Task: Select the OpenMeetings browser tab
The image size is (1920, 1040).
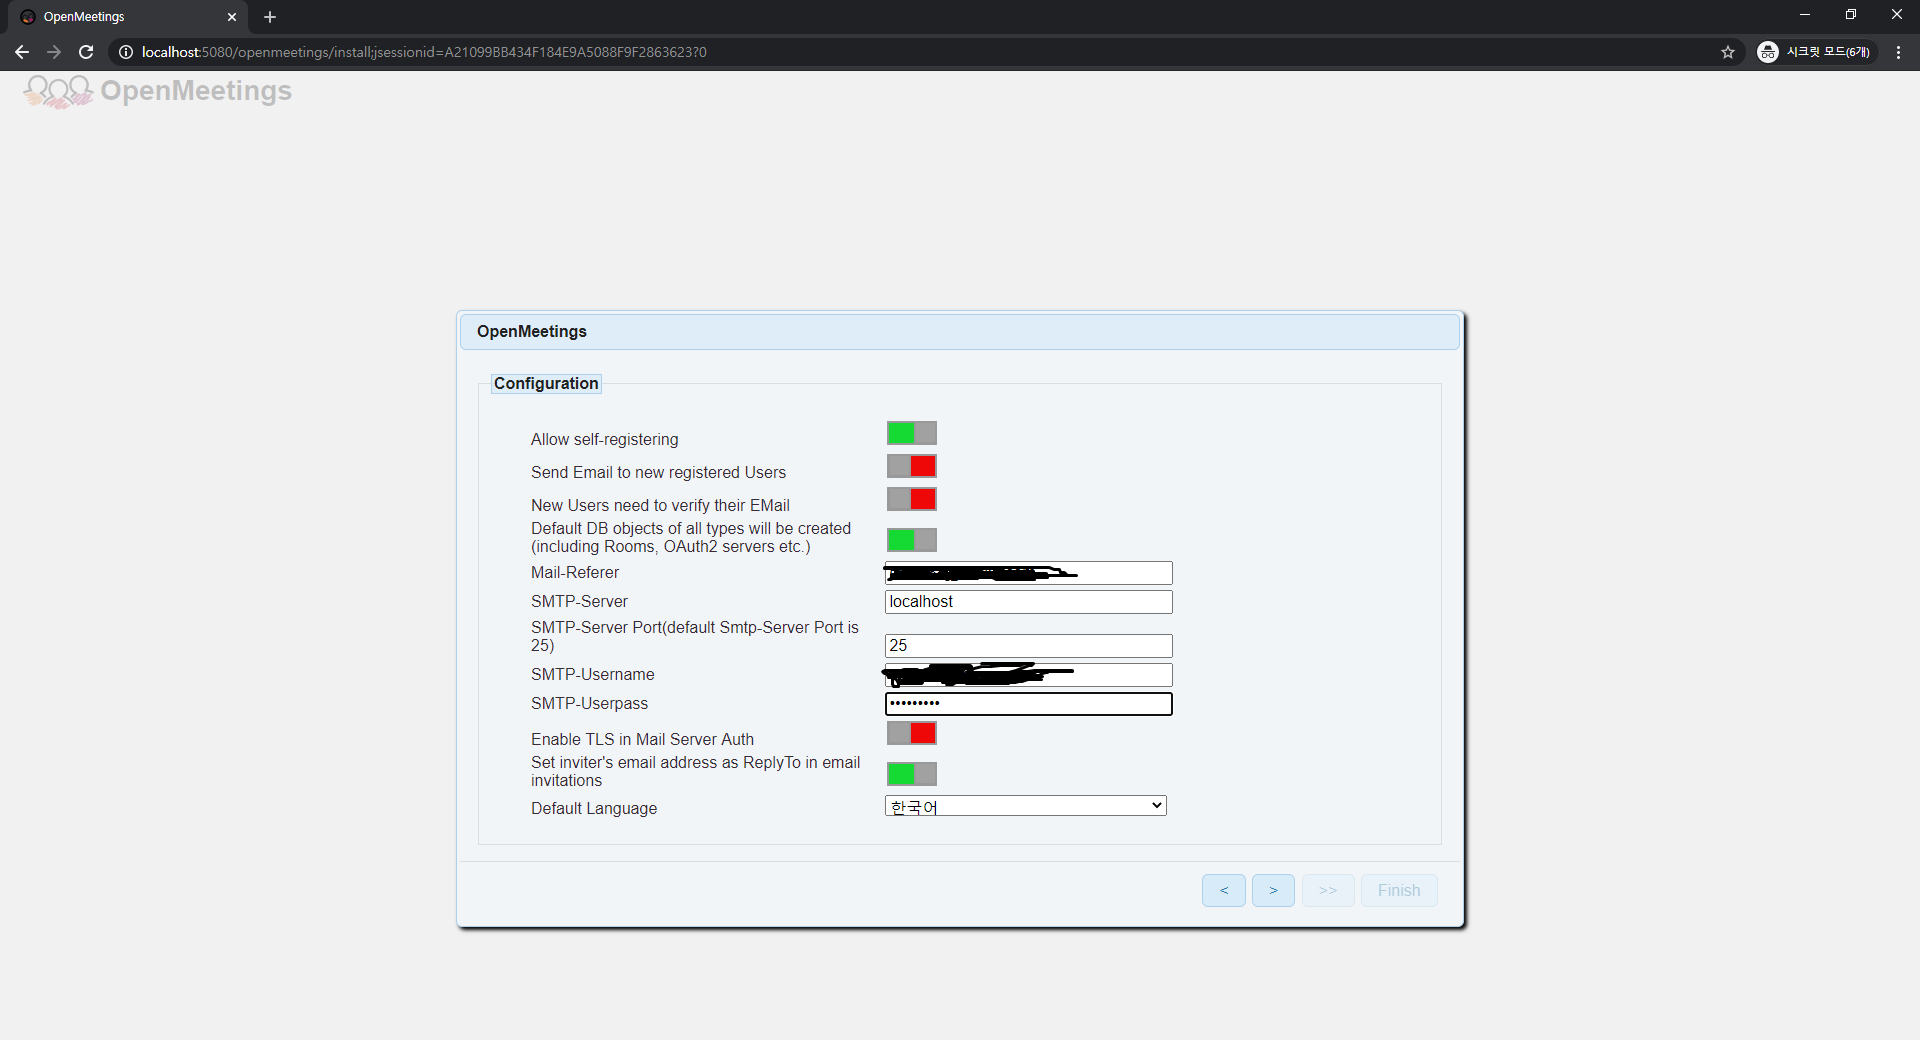Action: 128,17
